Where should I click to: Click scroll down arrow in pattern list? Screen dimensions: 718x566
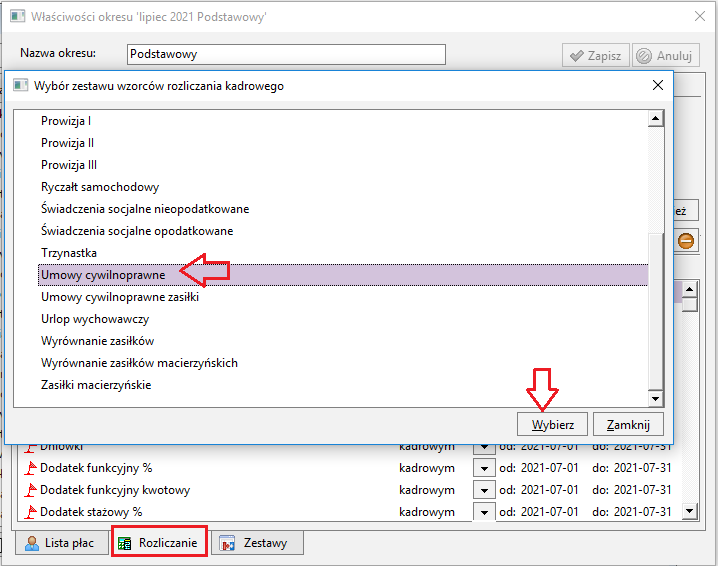[656, 399]
